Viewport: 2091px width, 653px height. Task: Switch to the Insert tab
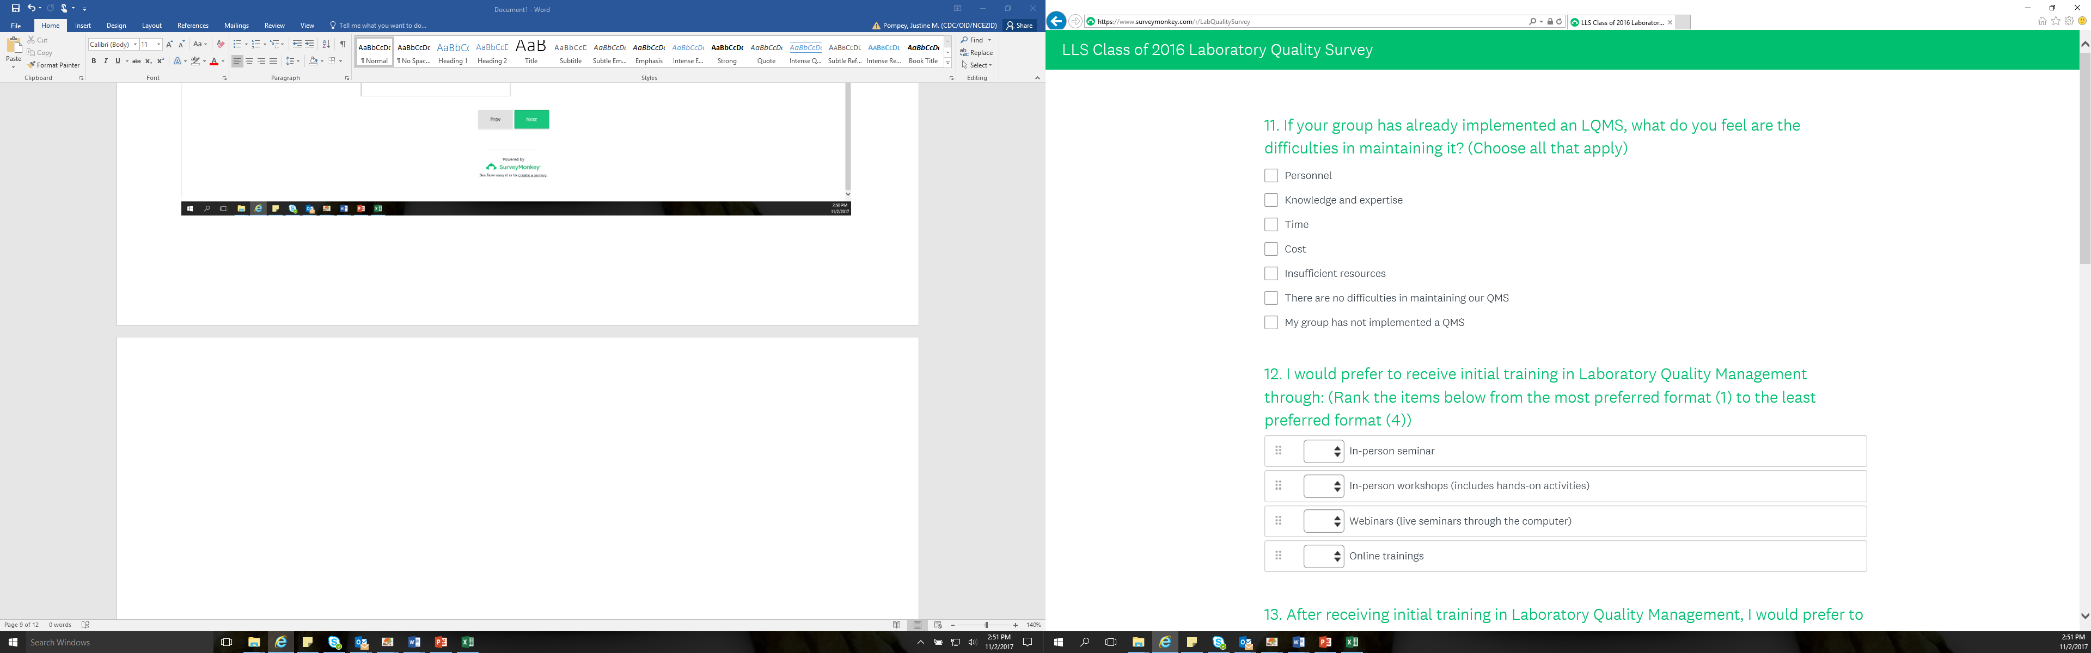point(84,25)
